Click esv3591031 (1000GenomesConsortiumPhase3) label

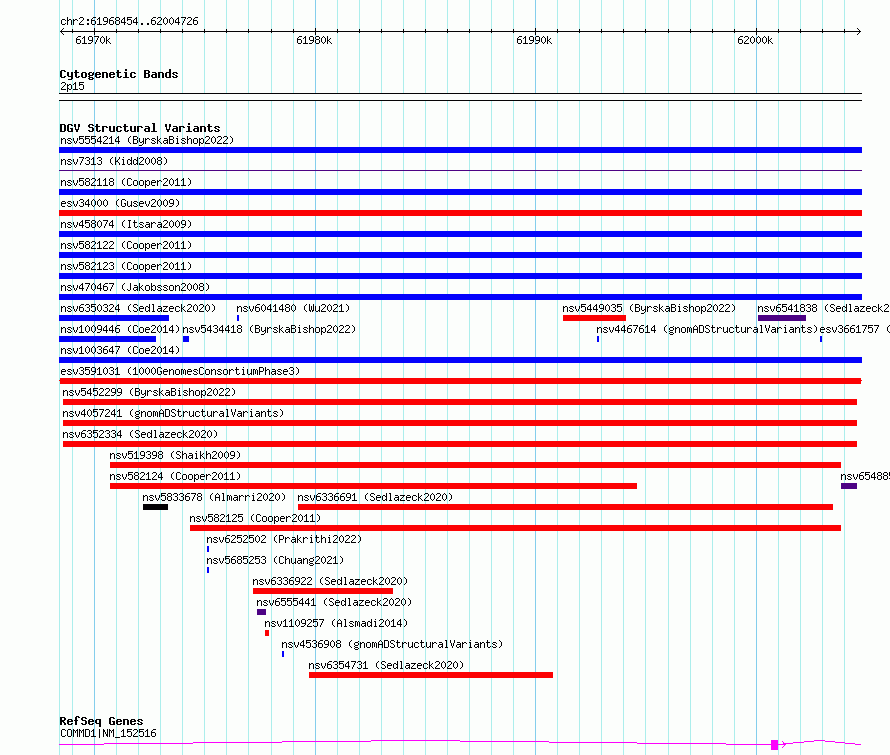point(180,371)
